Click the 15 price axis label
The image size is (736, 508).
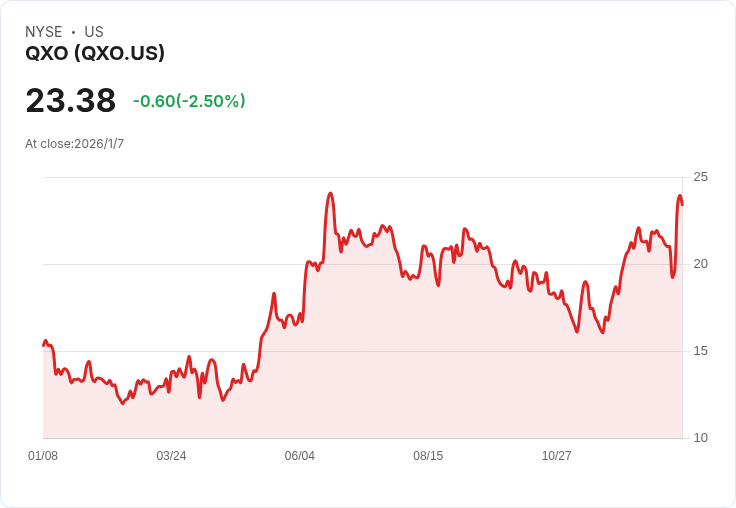[x=700, y=351]
